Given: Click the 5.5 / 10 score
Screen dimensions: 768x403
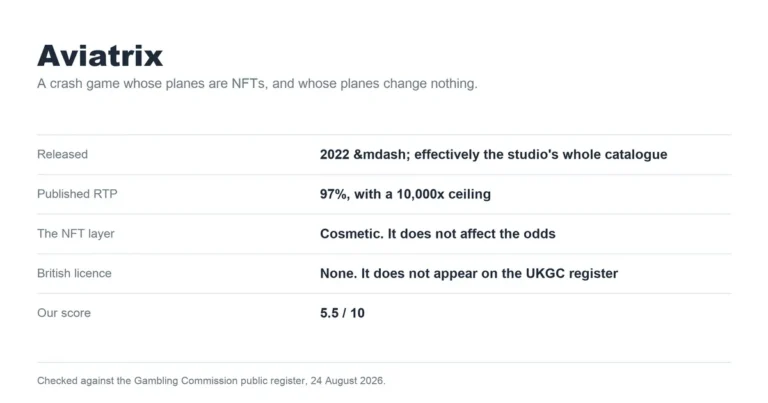Looking at the screenshot, I should click(342, 313).
